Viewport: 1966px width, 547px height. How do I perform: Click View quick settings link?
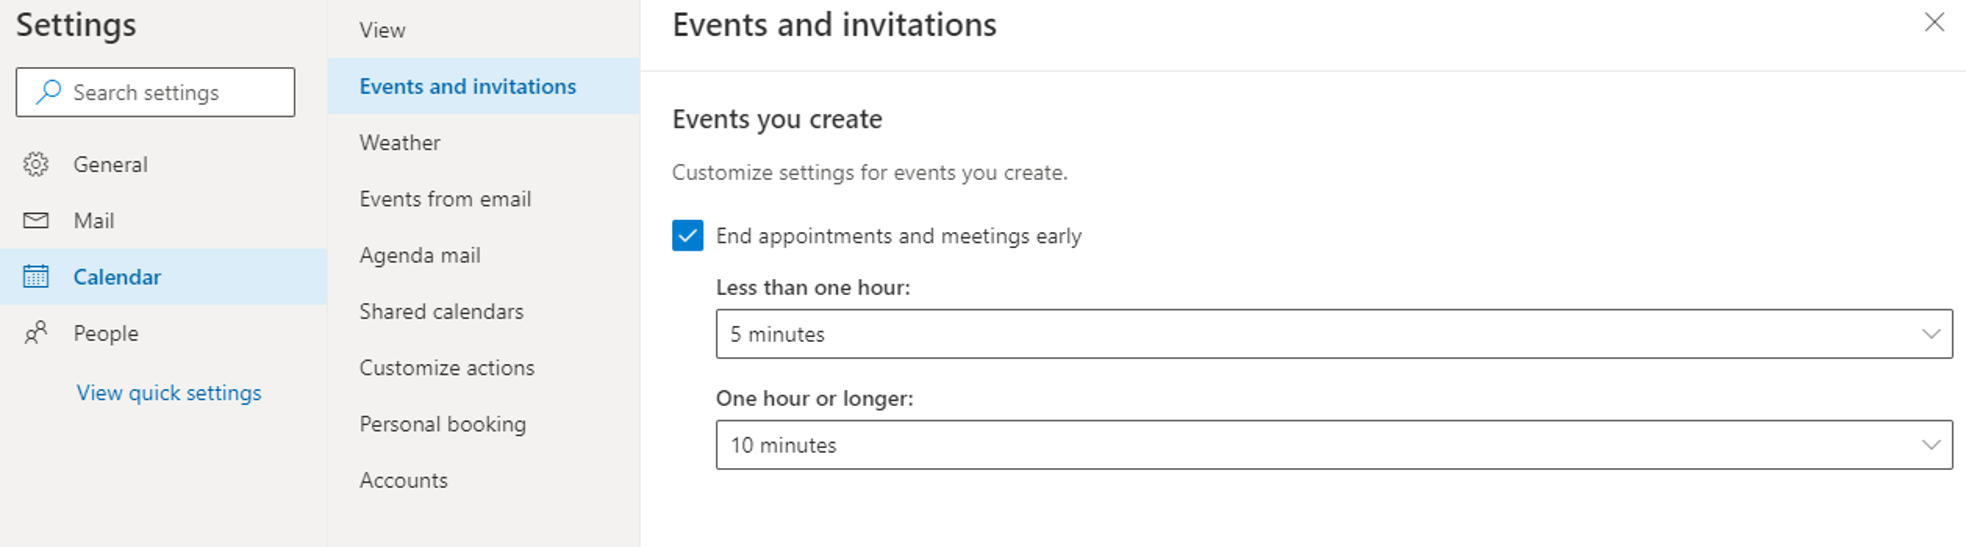(169, 393)
